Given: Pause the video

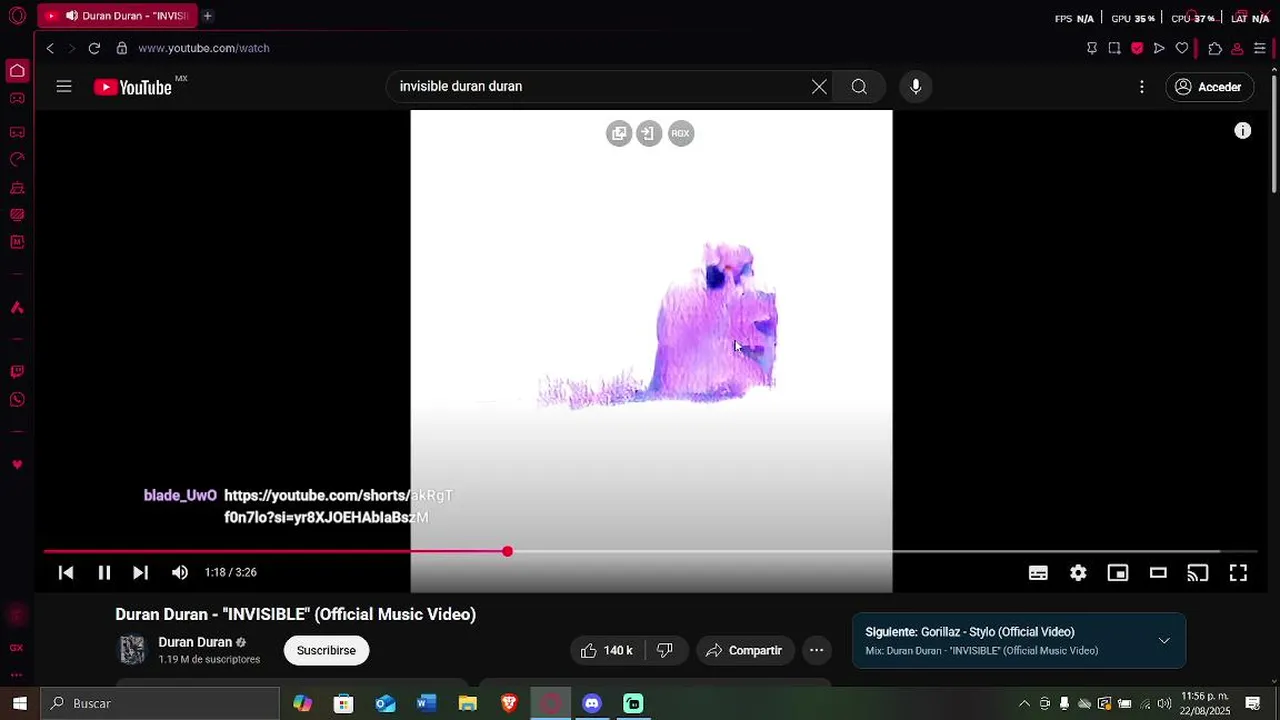Looking at the screenshot, I should click(x=104, y=573).
